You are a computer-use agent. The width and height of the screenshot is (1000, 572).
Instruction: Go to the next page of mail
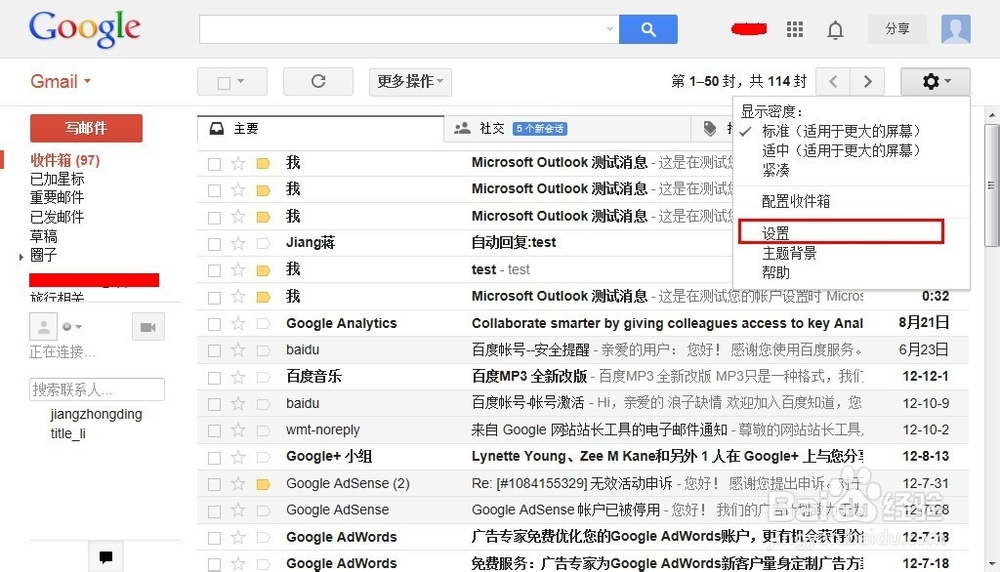pyautogui.click(x=867, y=82)
